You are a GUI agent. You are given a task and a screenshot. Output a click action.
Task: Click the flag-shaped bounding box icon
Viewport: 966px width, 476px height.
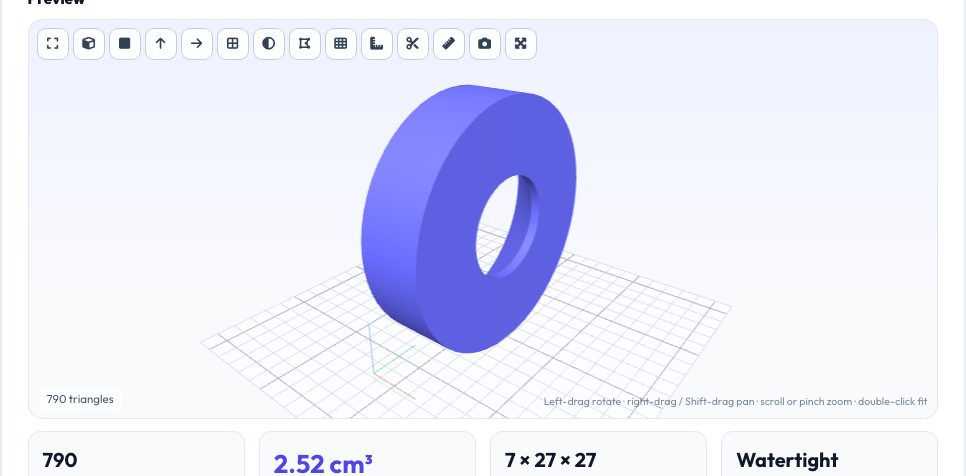tap(304, 44)
